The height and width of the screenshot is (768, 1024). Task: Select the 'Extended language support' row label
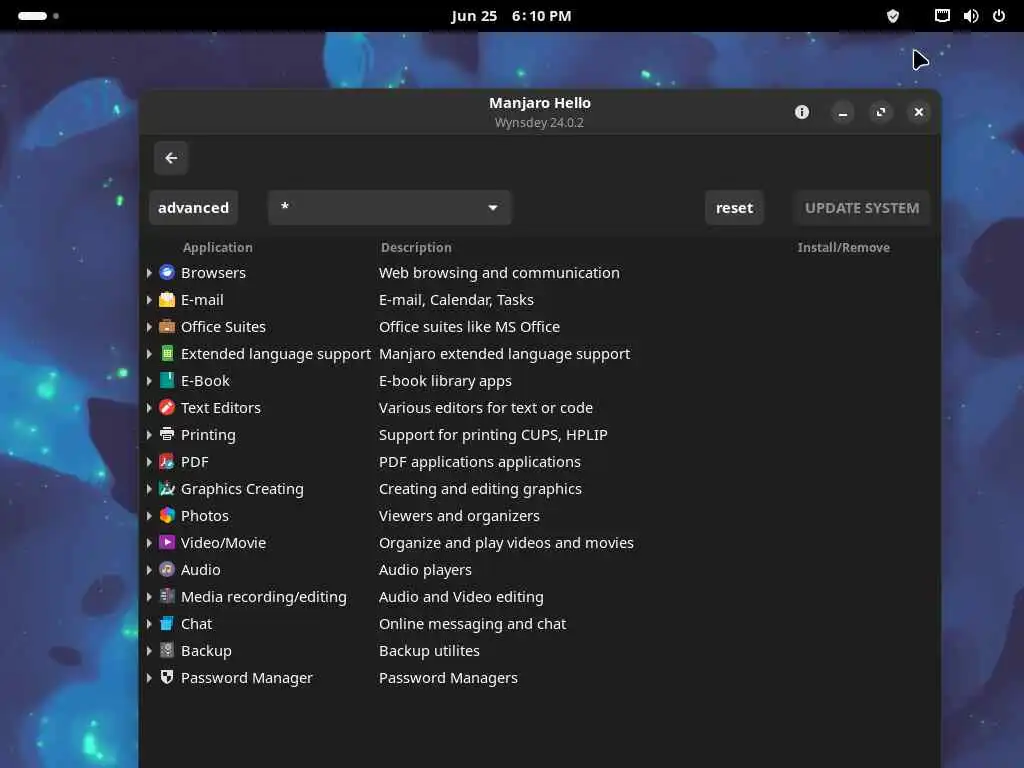click(x=276, y=354)
